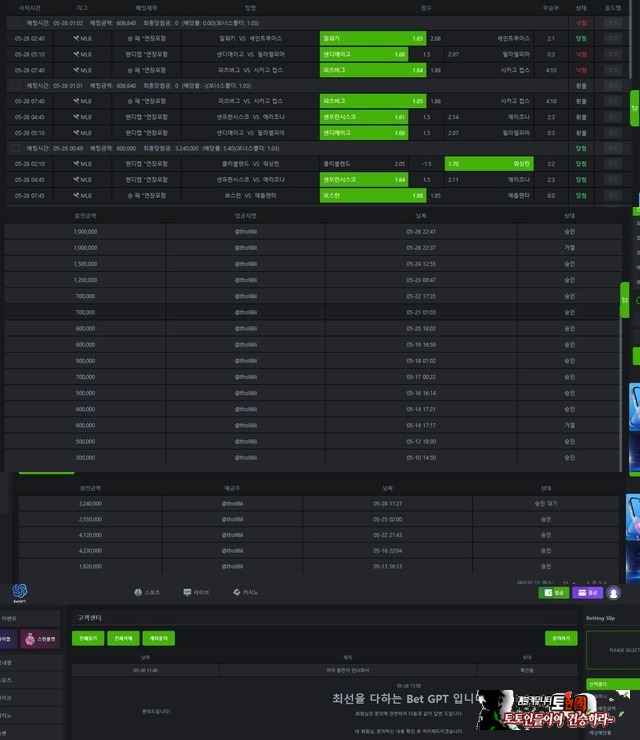The width and height of the screenshot is (640, 740).
Task: Click the 전체삭제 button in 고객센터
Action: point(123,638)
